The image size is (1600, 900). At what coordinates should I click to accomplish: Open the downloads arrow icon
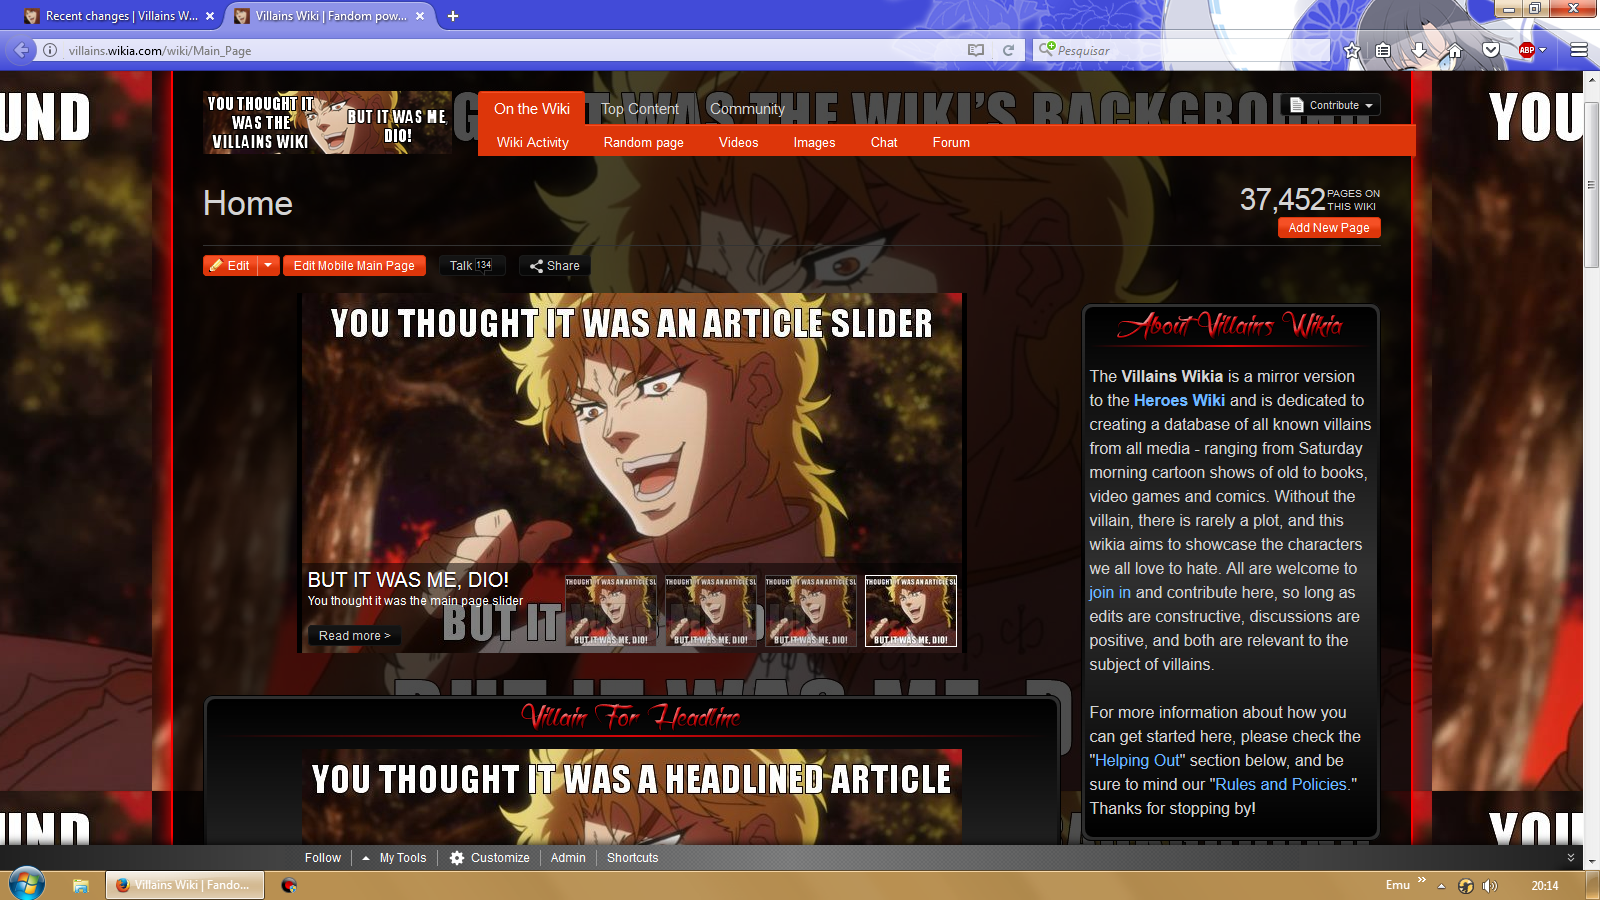click(x=1419, y=50)
